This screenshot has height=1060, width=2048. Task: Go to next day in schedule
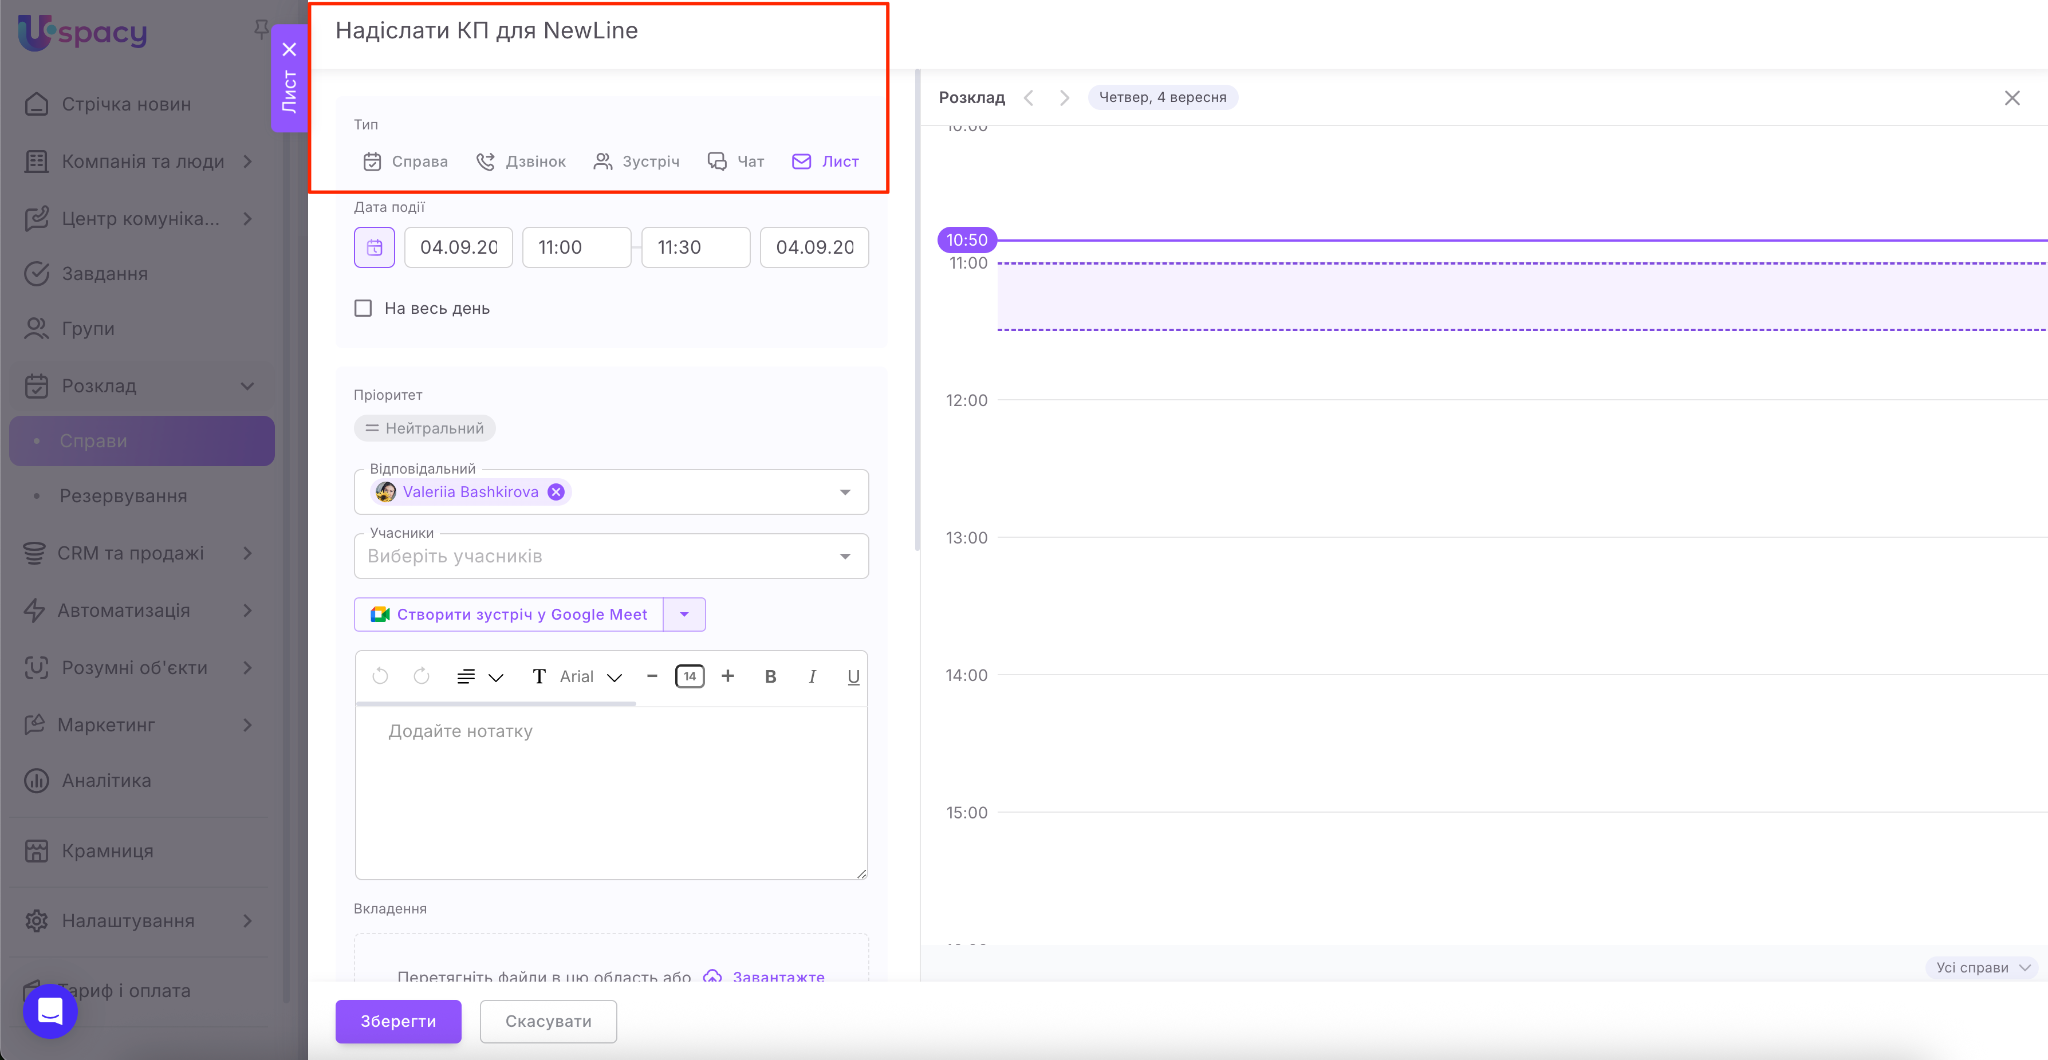[1064, 98]
